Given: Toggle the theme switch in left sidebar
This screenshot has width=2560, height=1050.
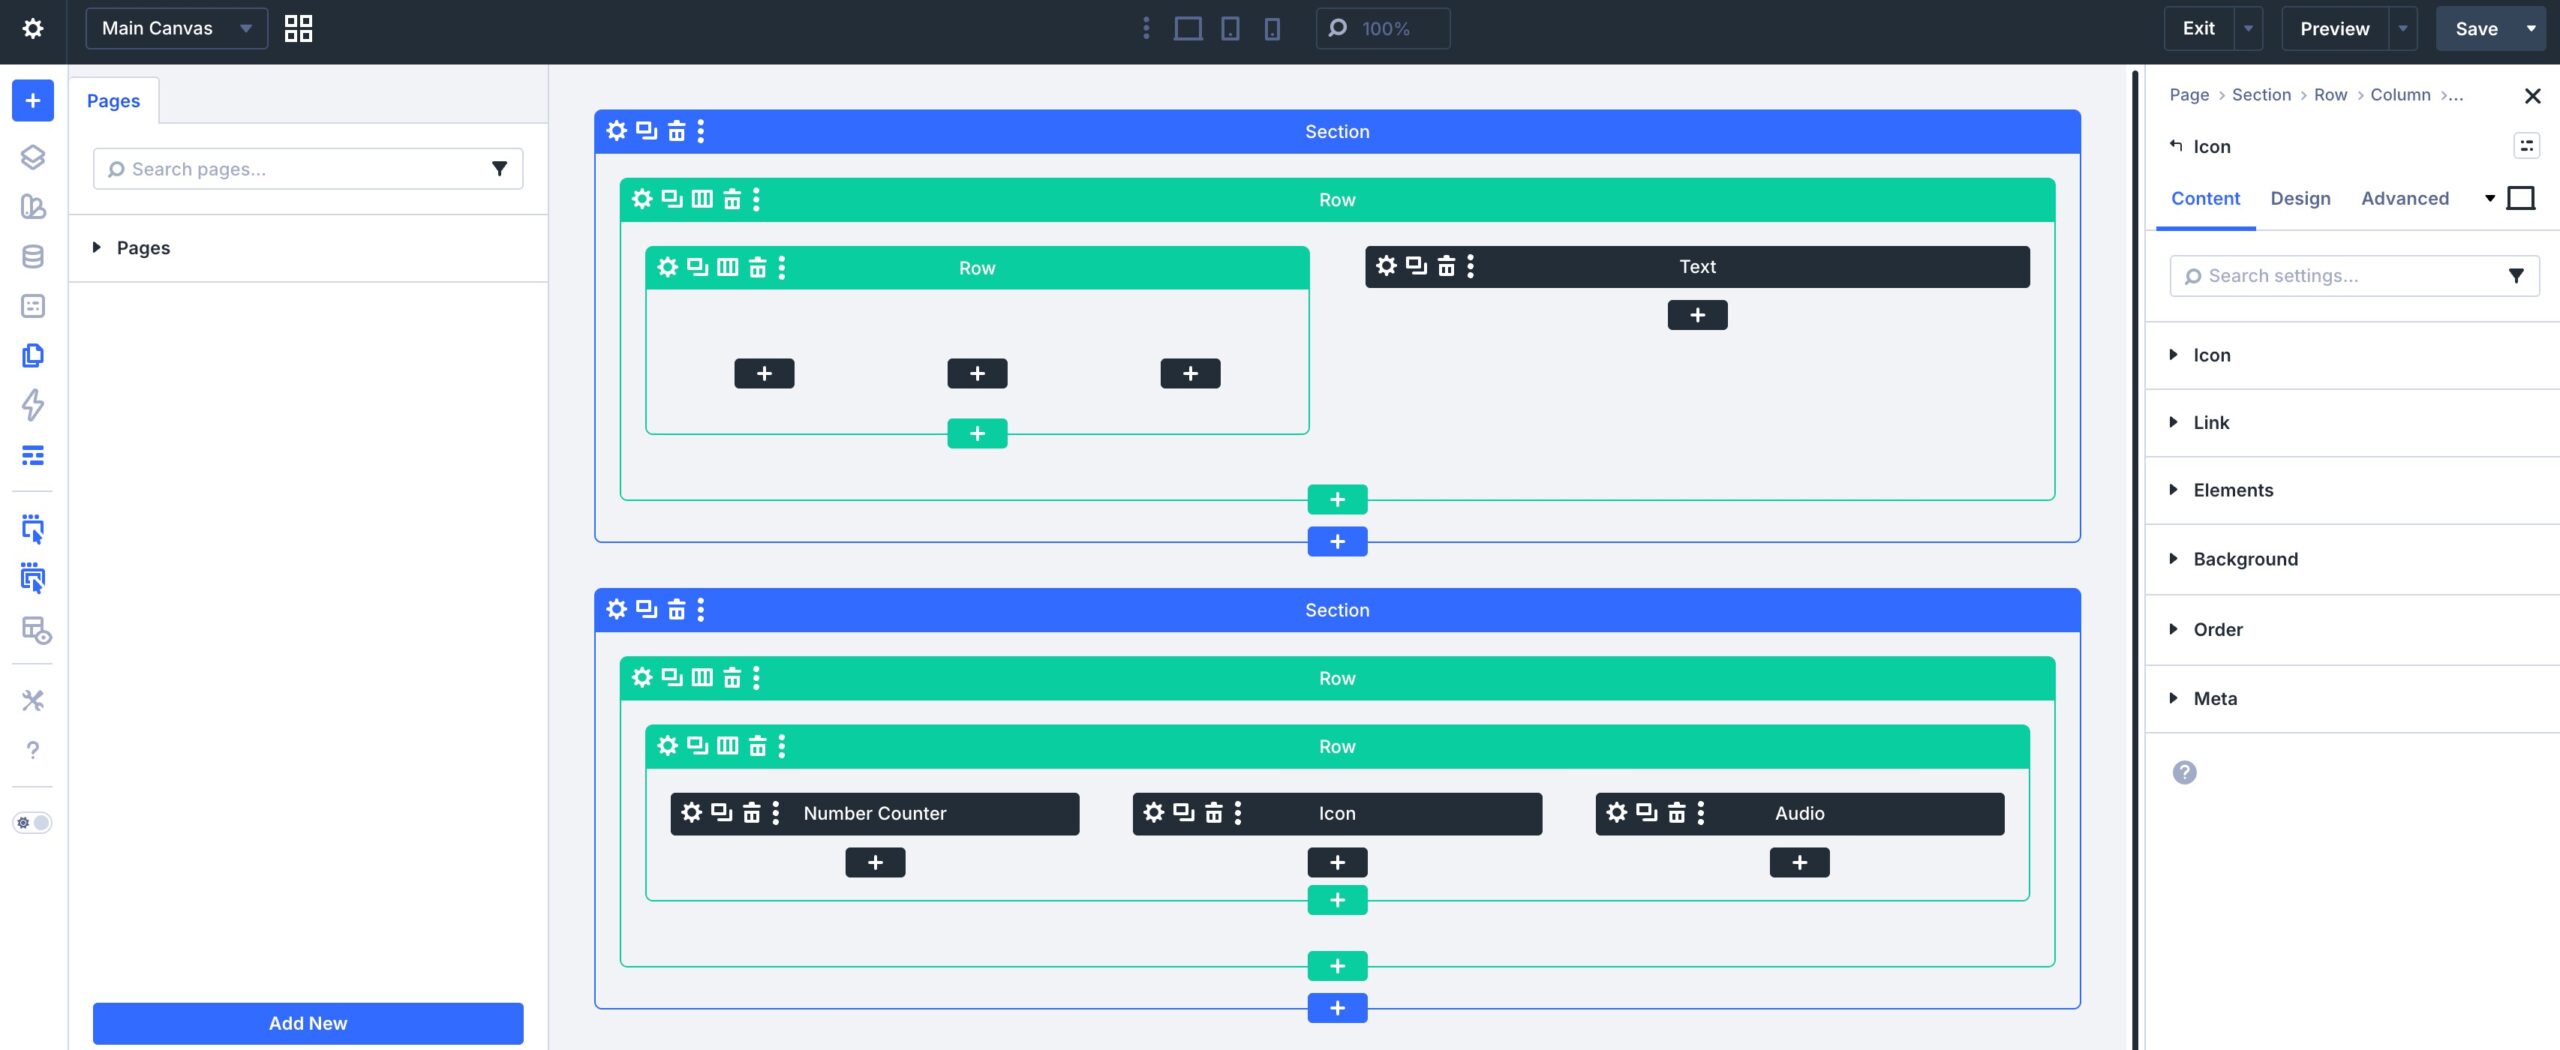Looking at the screenshot, I should [33, 822].
